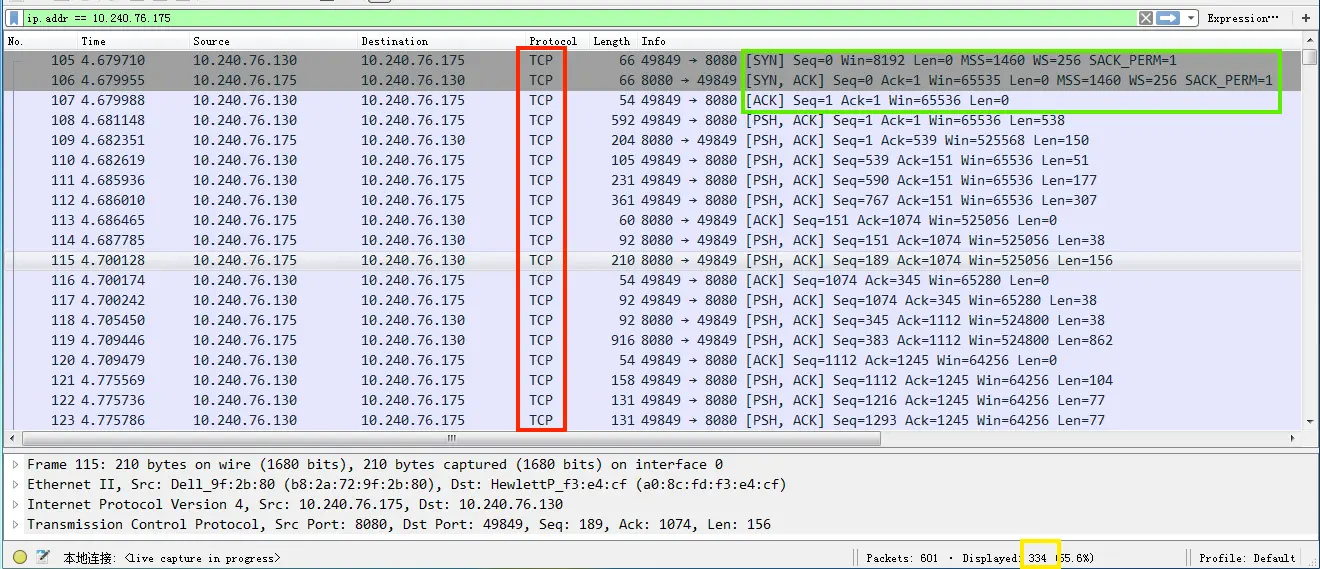This screenshot has height=569, width=1320.
Task: Select packet 118 at time 4.705450
Action: pyautogui.click(x=653, y=320)
